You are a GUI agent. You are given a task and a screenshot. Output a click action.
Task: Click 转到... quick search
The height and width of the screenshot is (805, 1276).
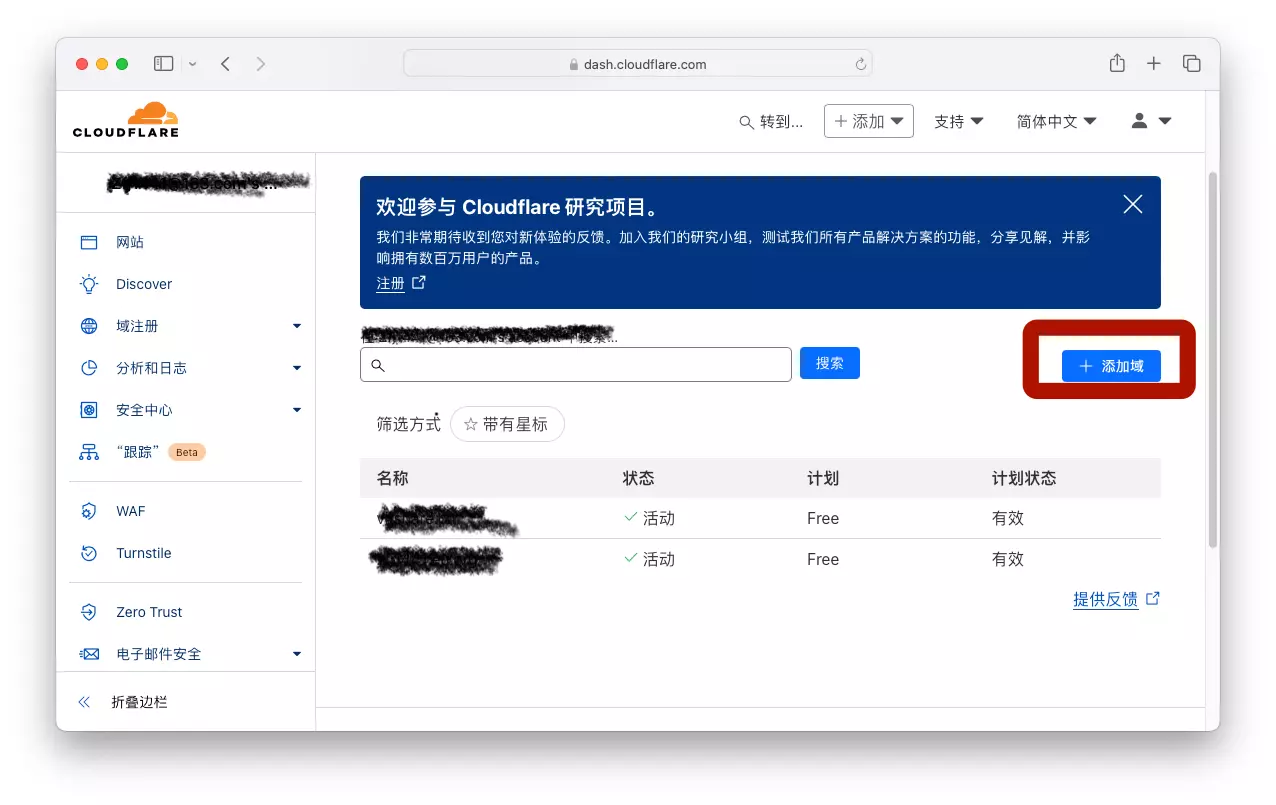771,122
